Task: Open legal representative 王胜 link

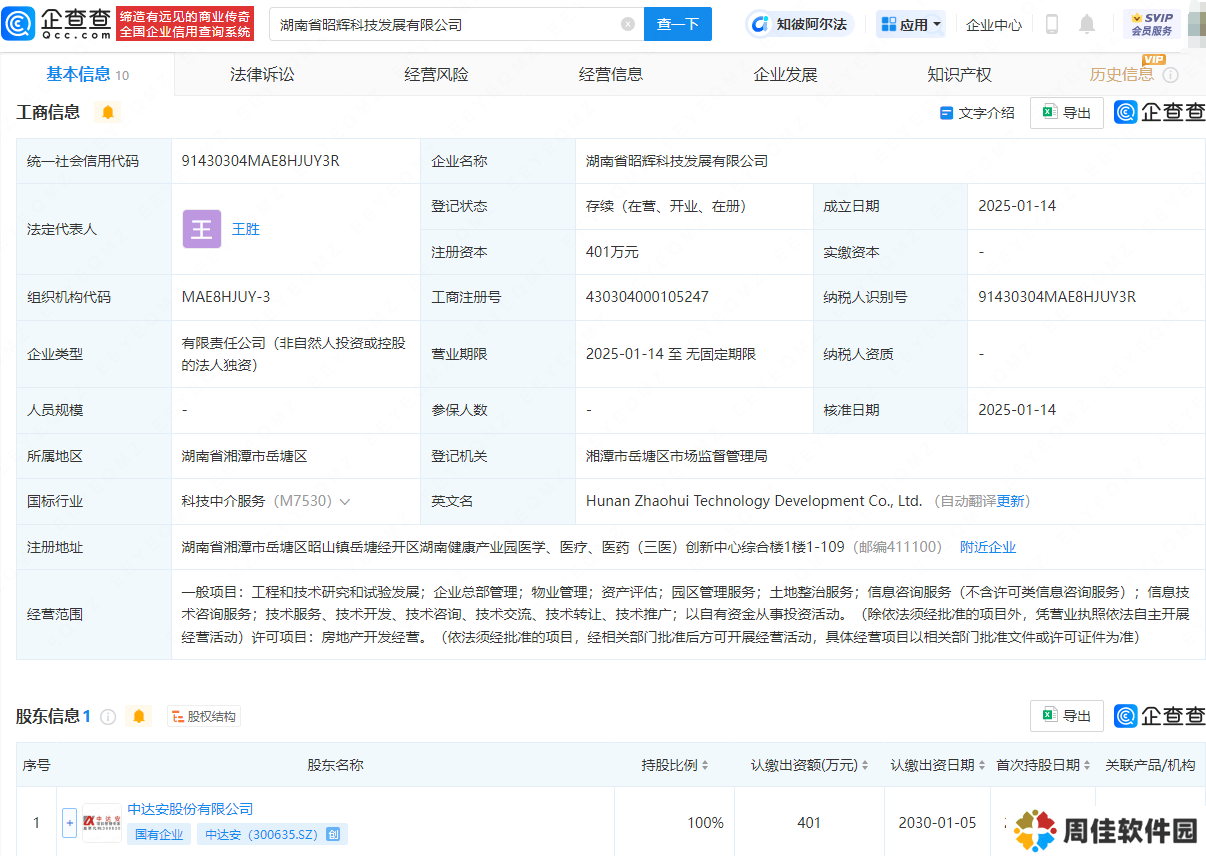Action: pyautogui.click(x=246, y=229)
